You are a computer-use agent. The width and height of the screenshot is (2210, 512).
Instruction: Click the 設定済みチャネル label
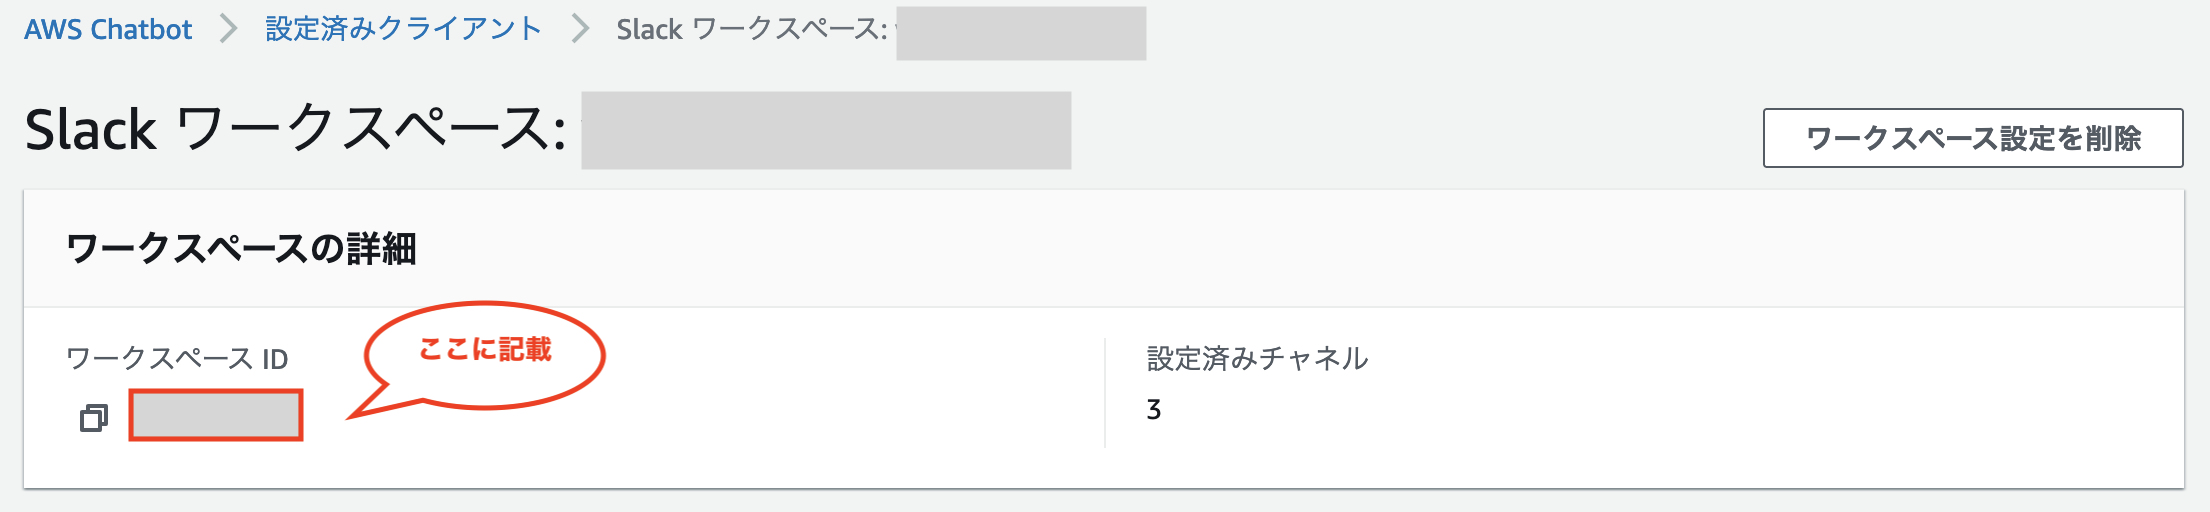1257,358
